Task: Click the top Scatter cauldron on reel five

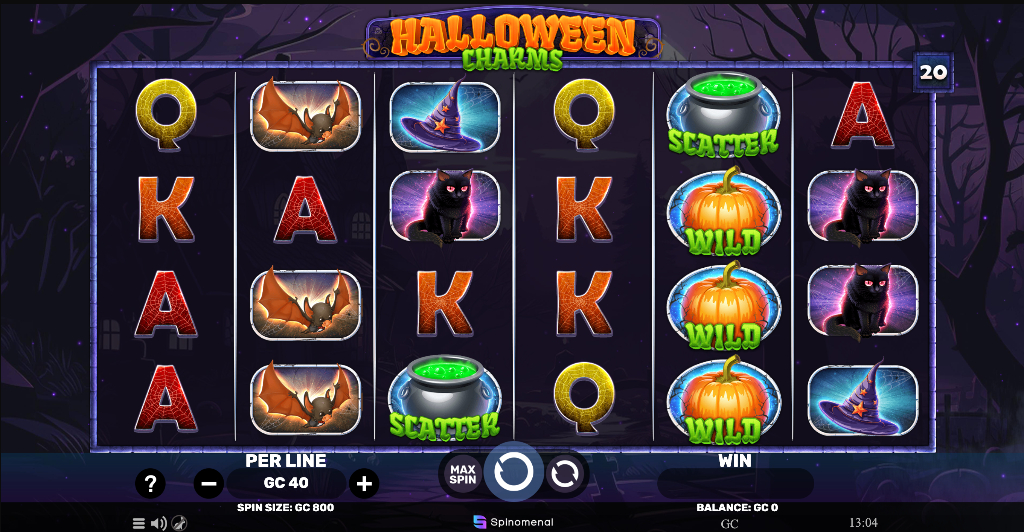Action: [x=723, y=116]
